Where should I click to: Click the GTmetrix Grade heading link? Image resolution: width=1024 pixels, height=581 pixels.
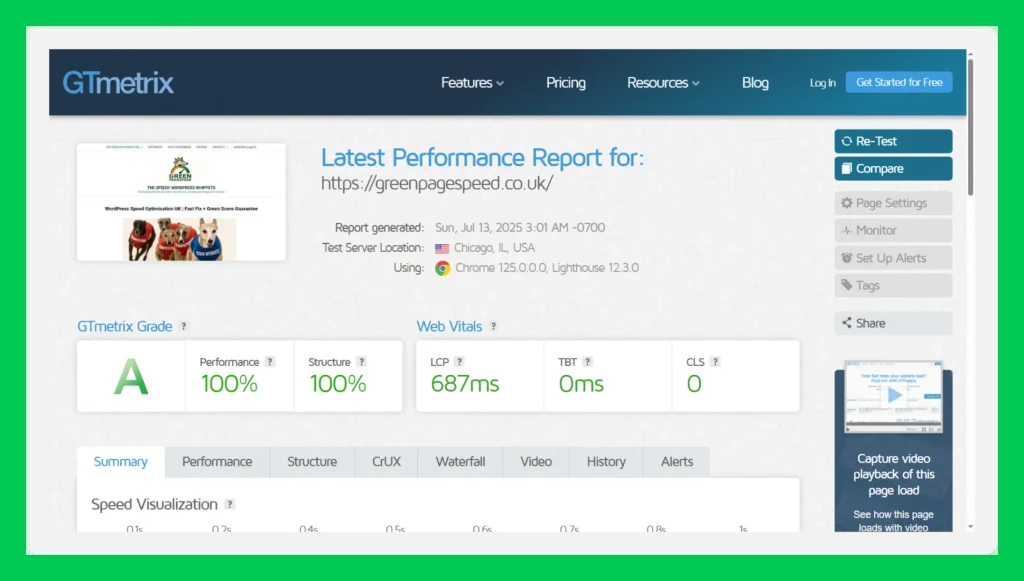(x=125, y=326)
